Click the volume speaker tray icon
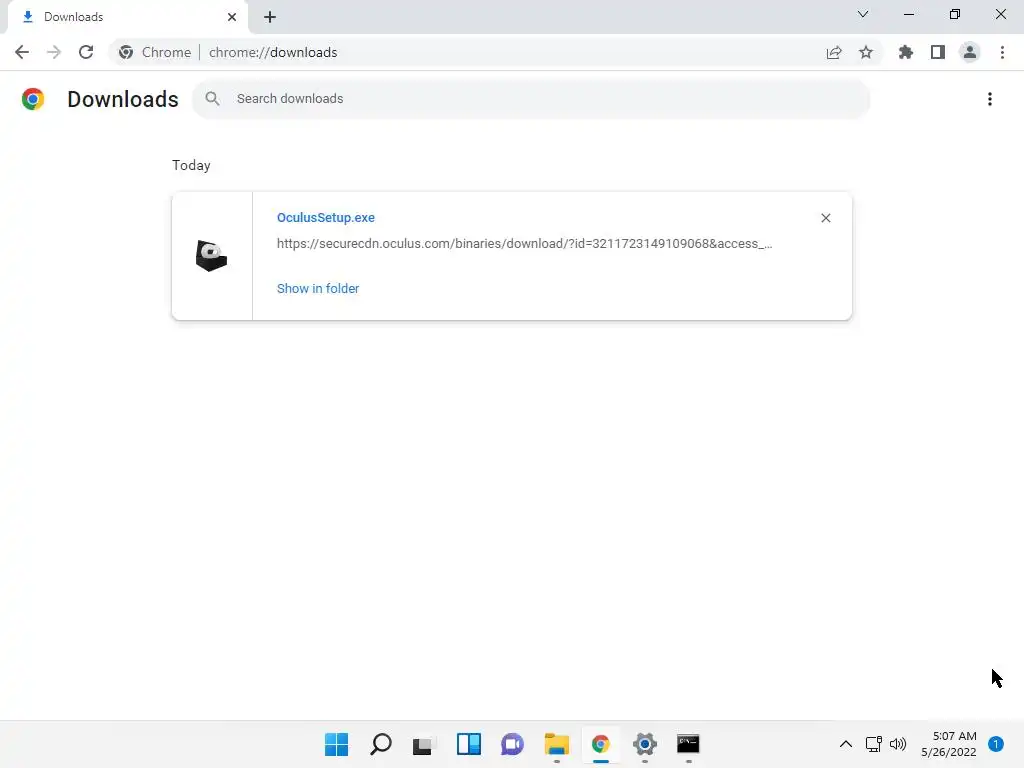Image resolution: width=1024 pixels, height=768 pixels. coord(898,744)
